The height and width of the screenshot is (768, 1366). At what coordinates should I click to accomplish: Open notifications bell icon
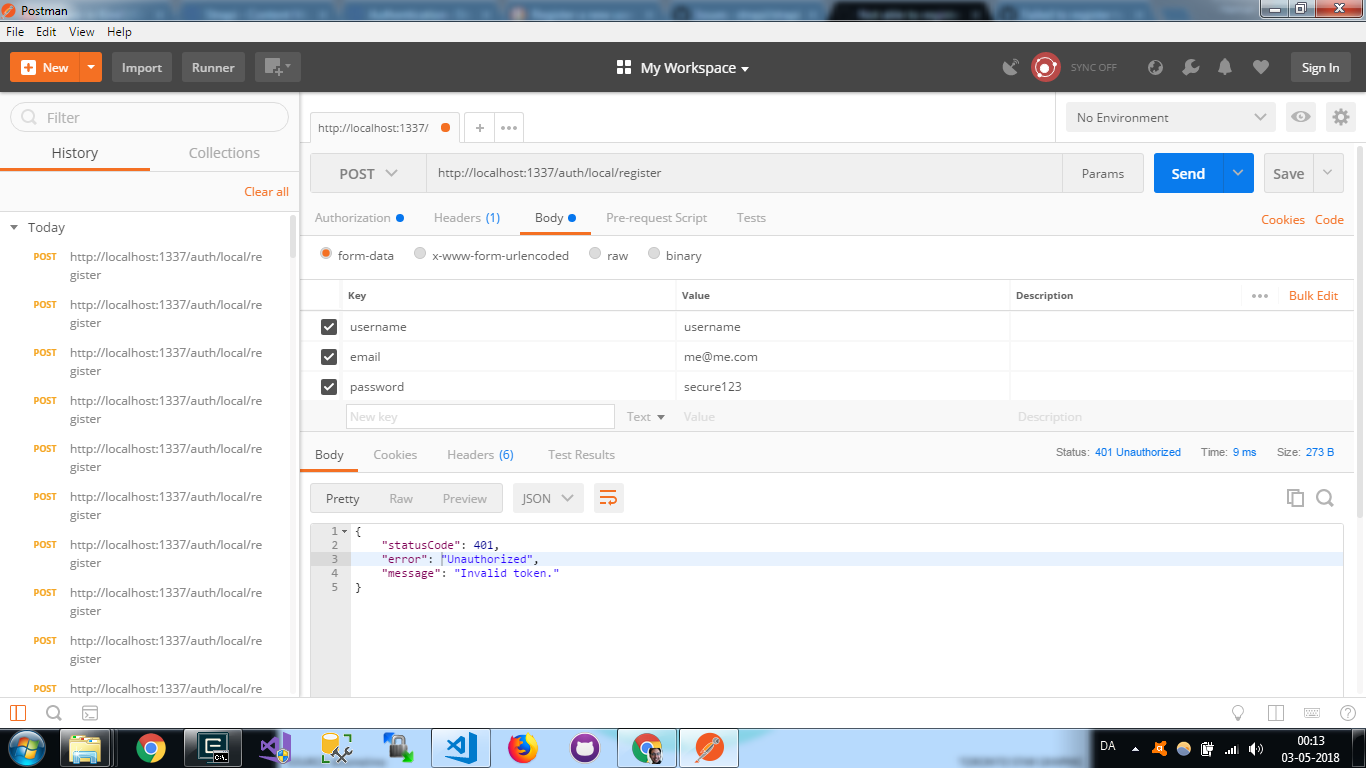(x=1225, y=67)
